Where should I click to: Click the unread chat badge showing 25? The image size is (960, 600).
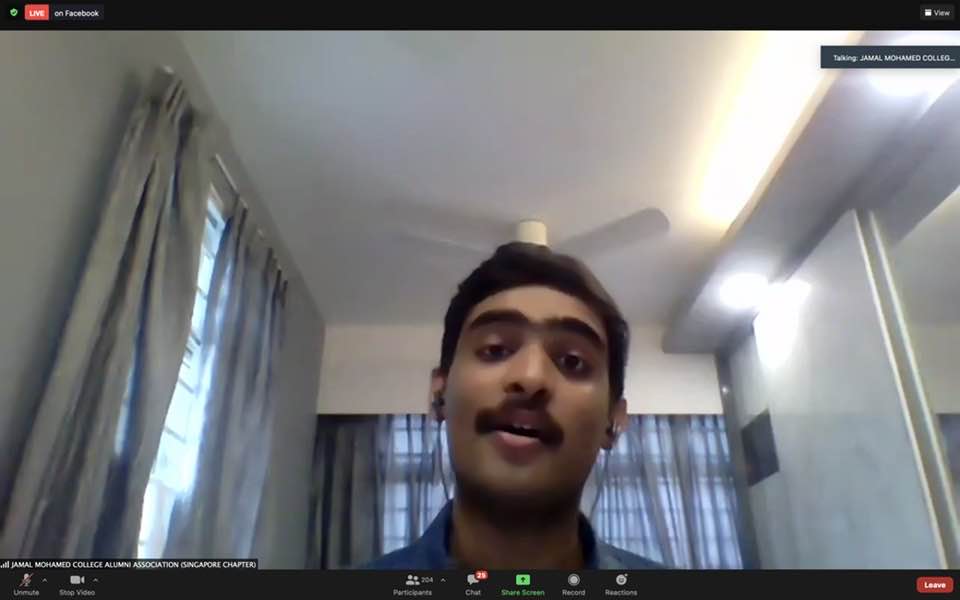(481, 575)
